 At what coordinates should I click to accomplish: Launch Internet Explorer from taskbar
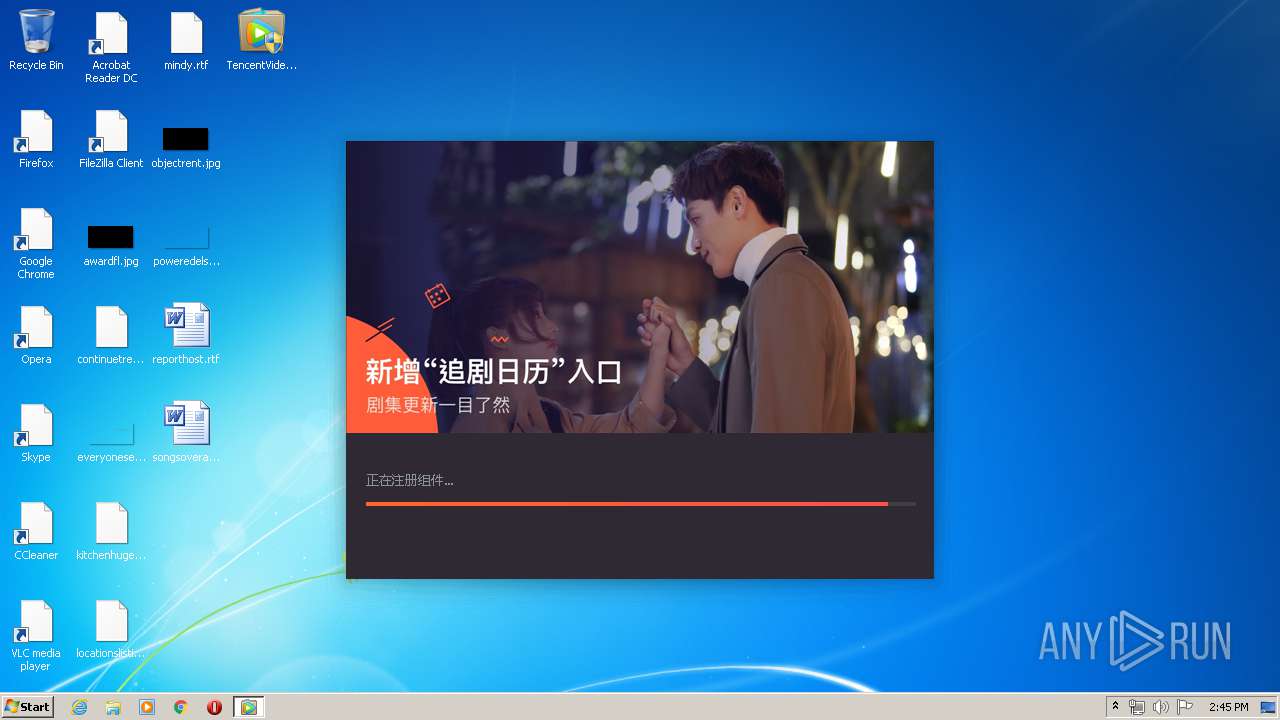click(79, 707)
